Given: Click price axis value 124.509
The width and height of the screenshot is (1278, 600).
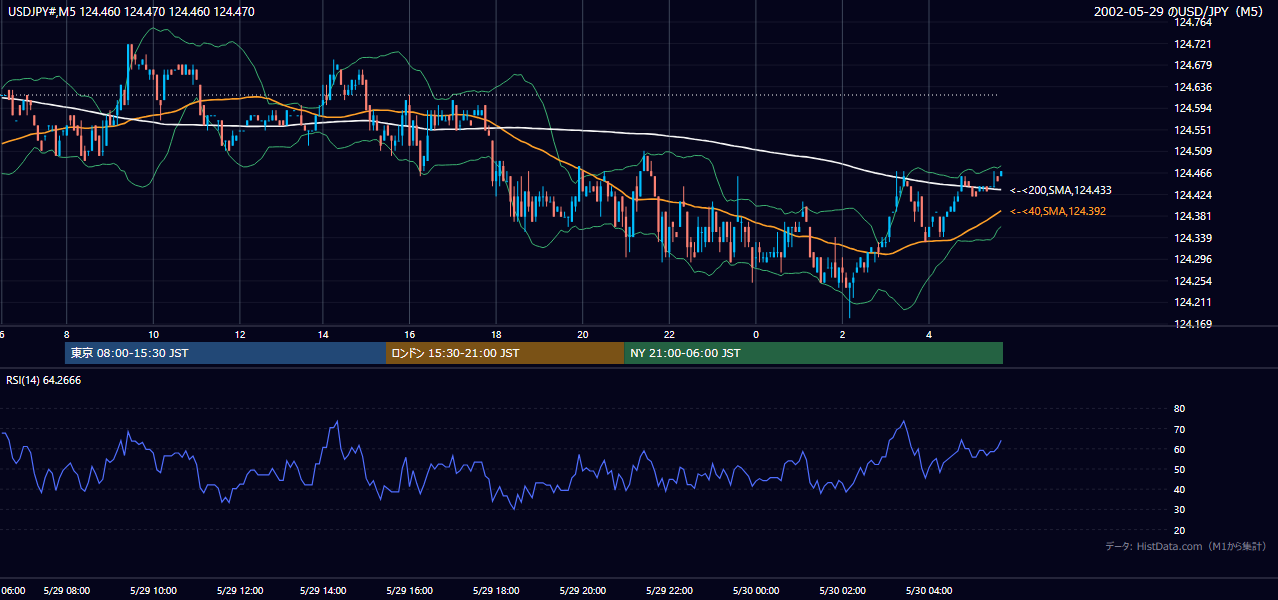Looking at the screenshot, I should pos(1192,152).
